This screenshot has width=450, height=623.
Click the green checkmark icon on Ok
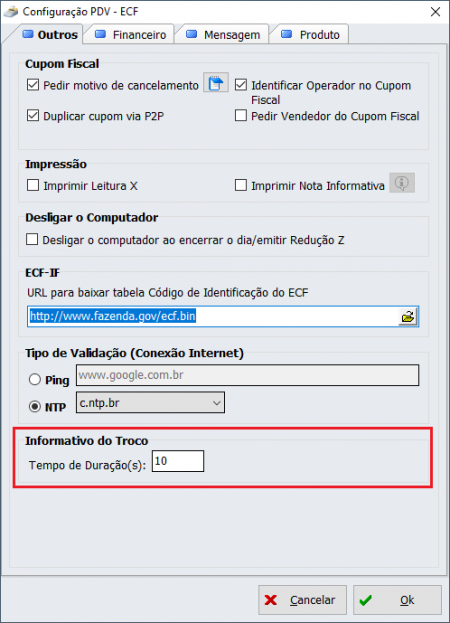[365, 600]
